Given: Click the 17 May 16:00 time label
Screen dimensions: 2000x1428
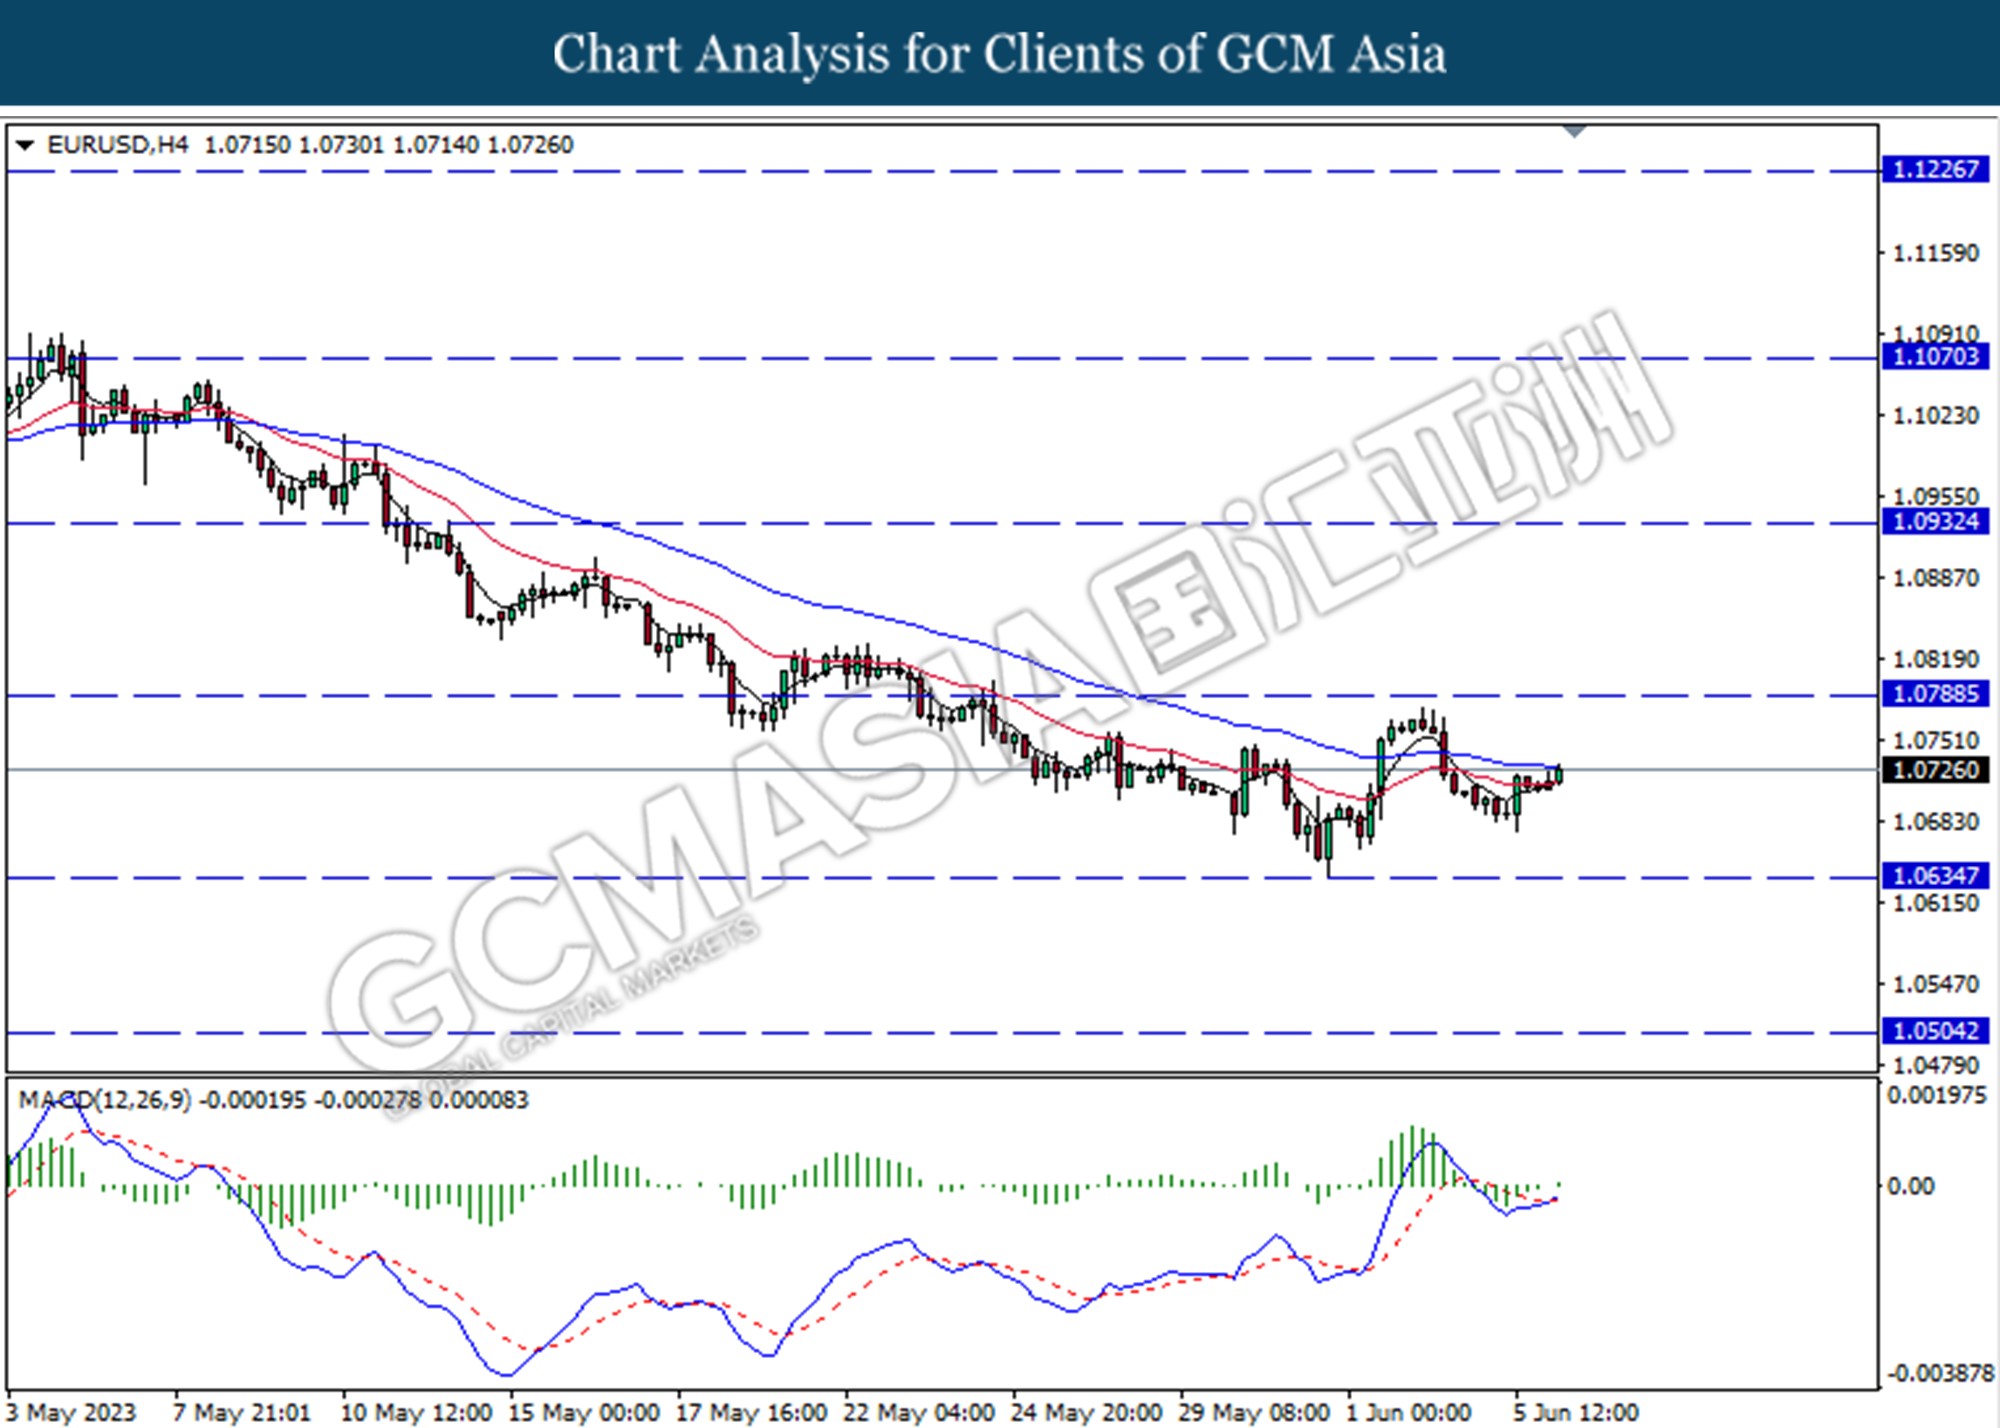Looking at the screenshot, I should click(x=752, y=1413).
